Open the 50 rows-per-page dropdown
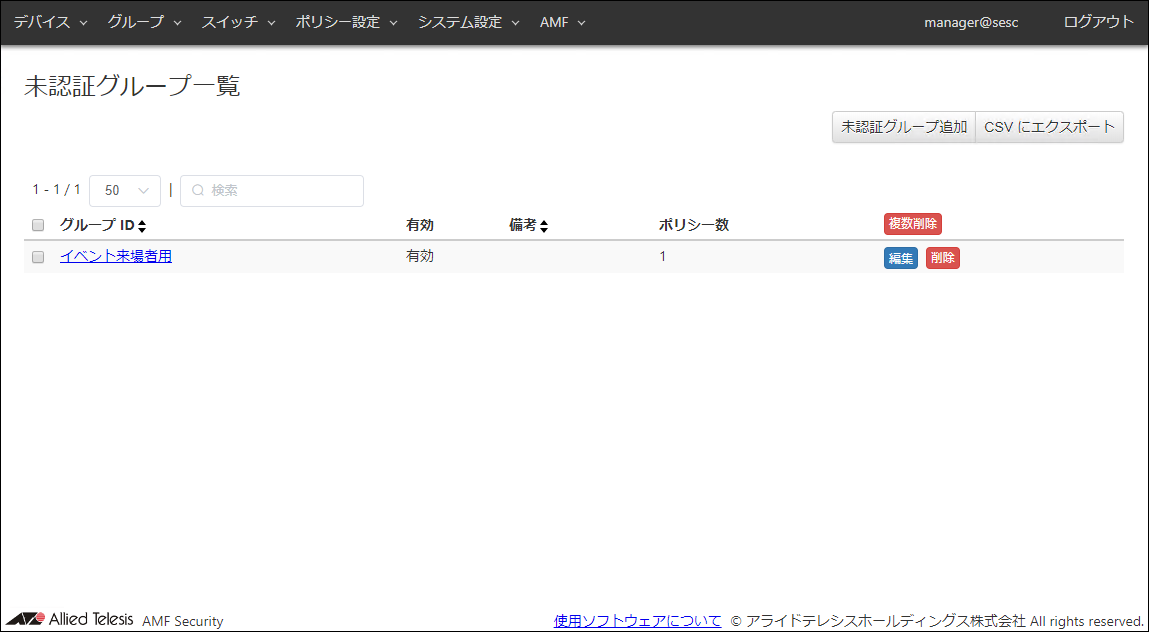 pyautogui.click(x=125, y=190)
